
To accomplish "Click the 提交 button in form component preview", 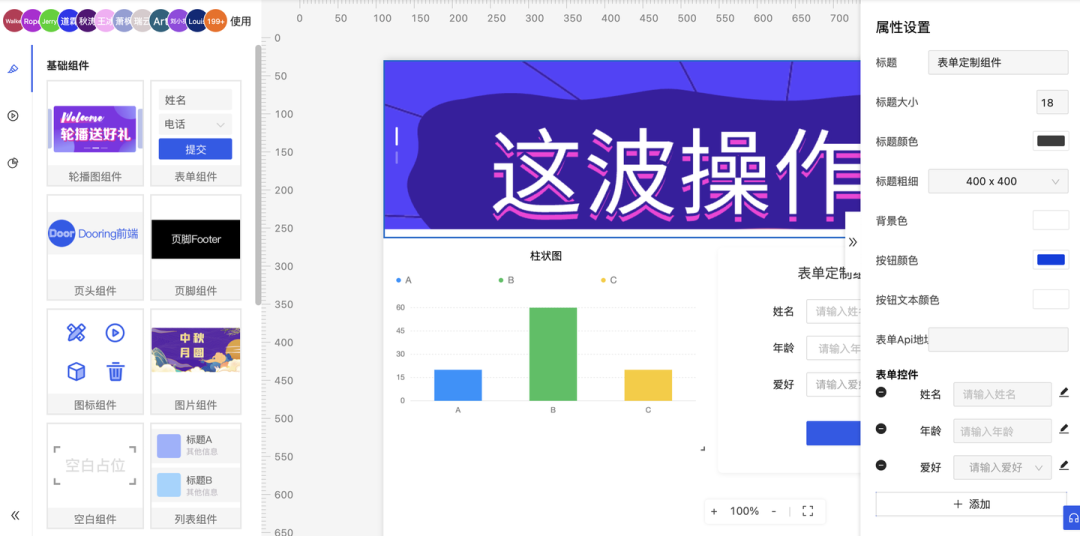I will pyautogui.click(x=195, y=149).
